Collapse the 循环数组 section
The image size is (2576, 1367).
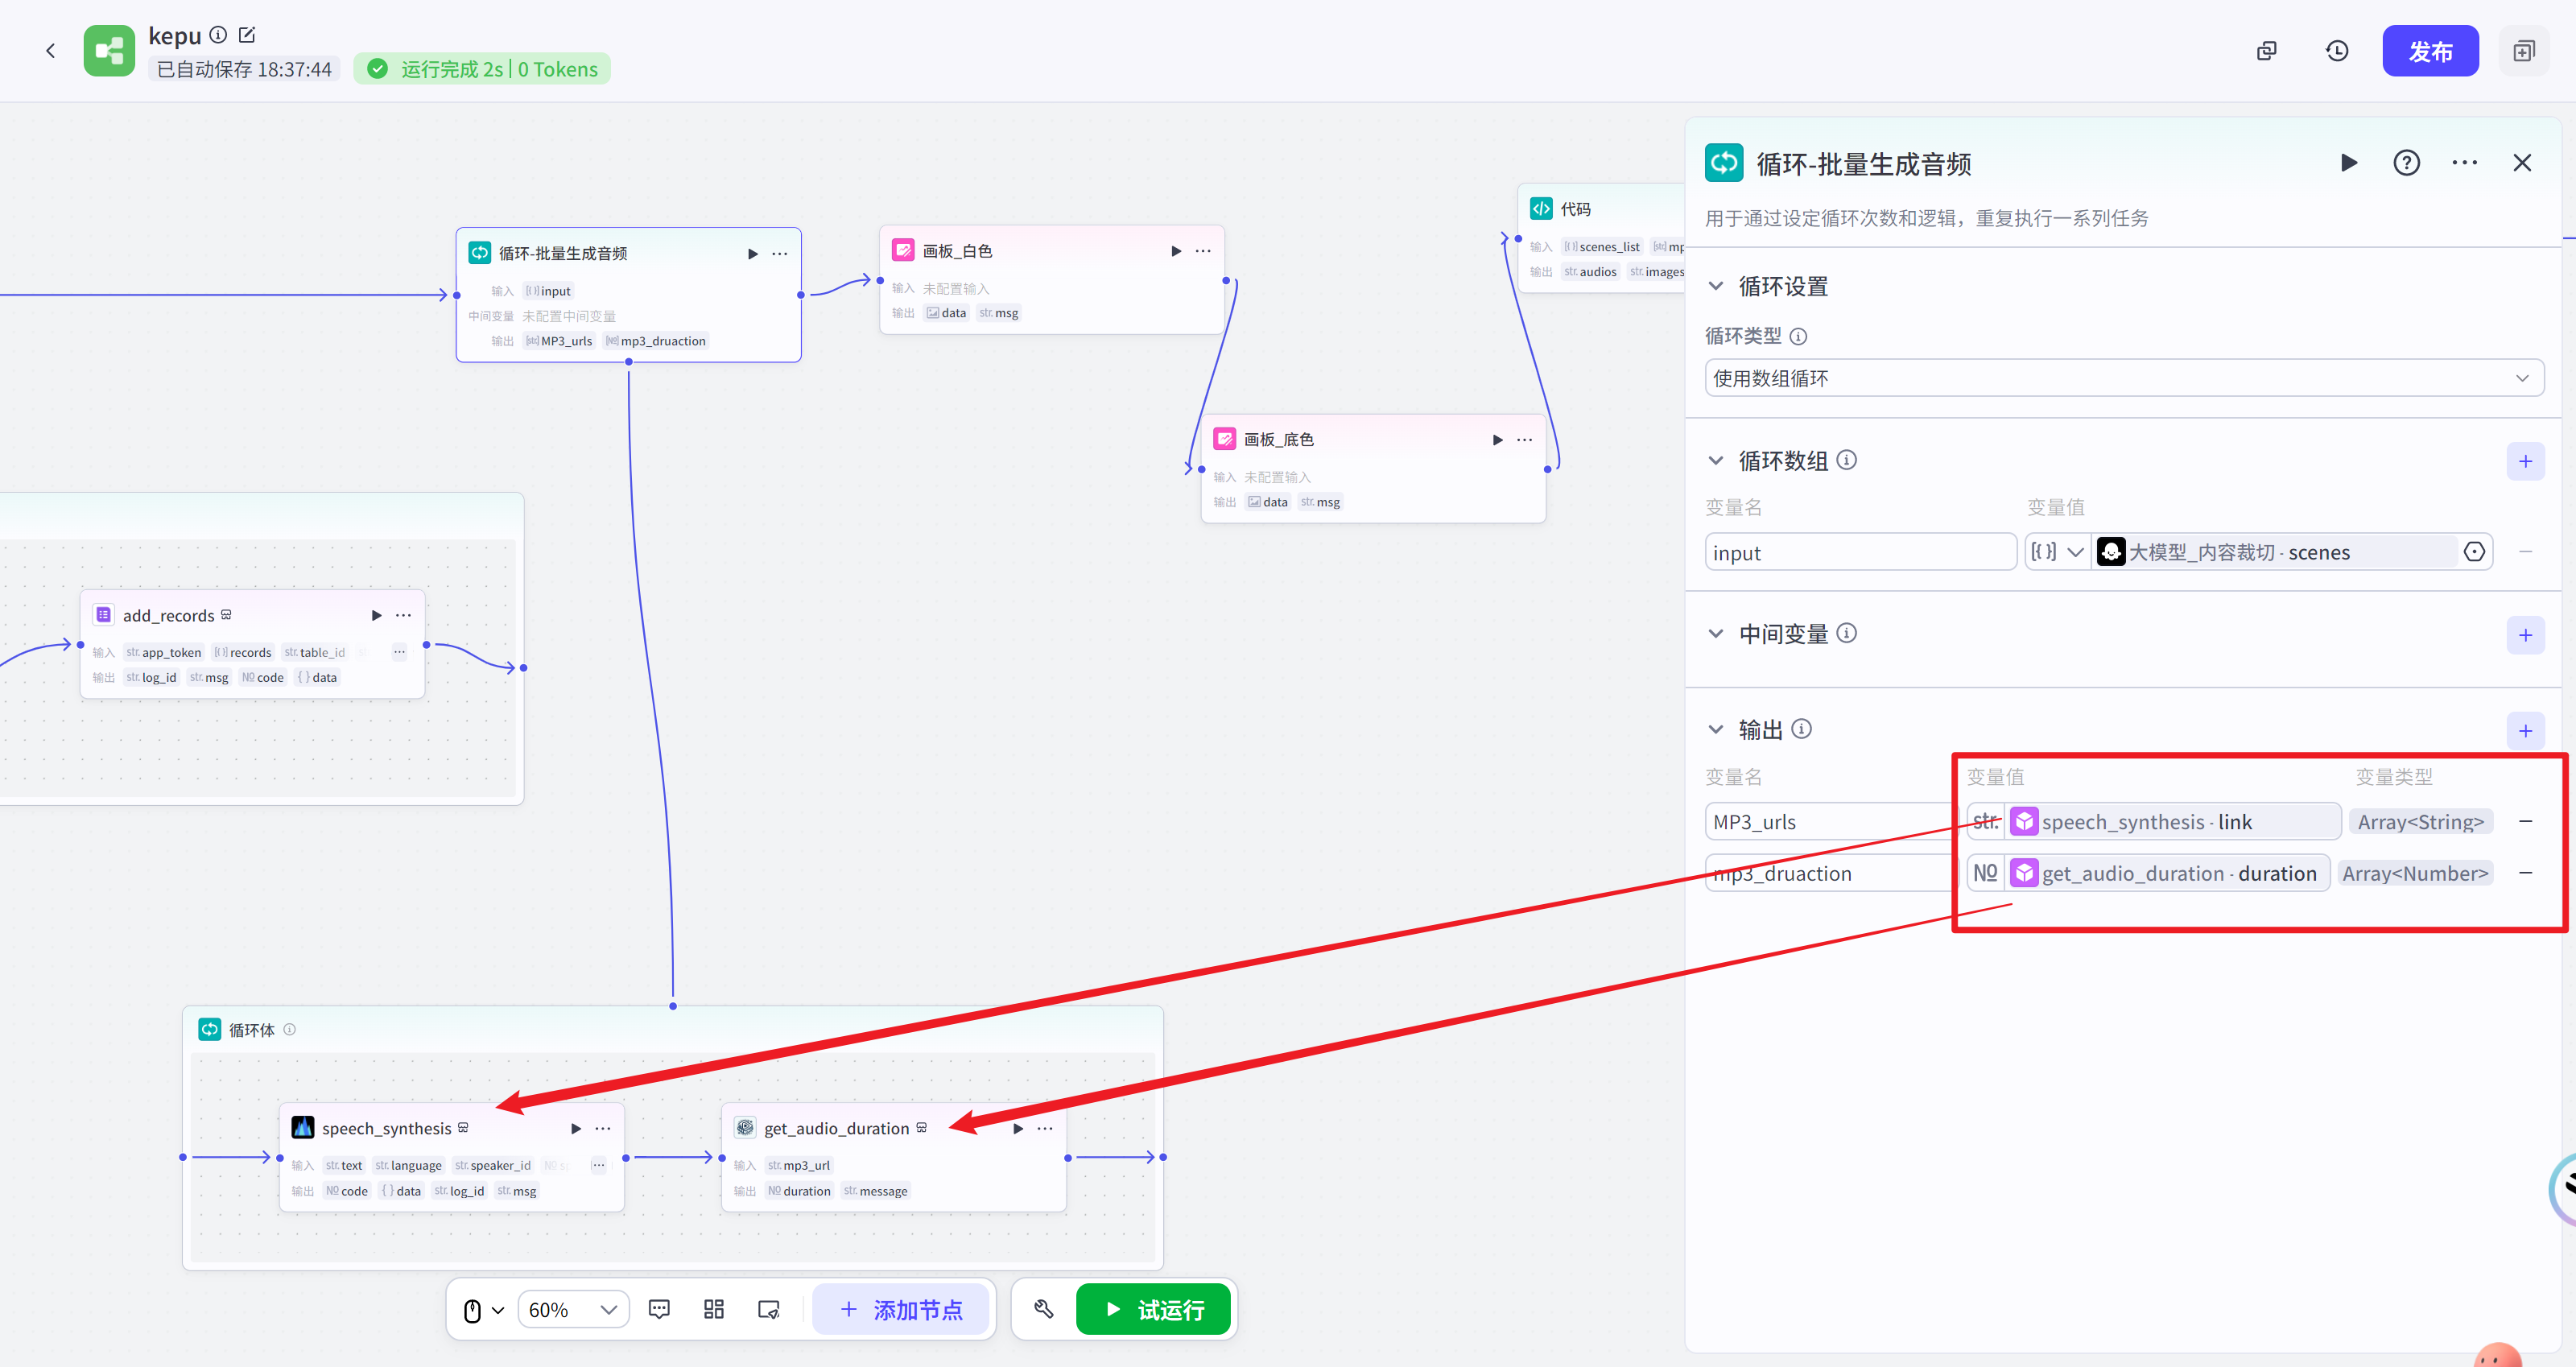pos(1716,461)
